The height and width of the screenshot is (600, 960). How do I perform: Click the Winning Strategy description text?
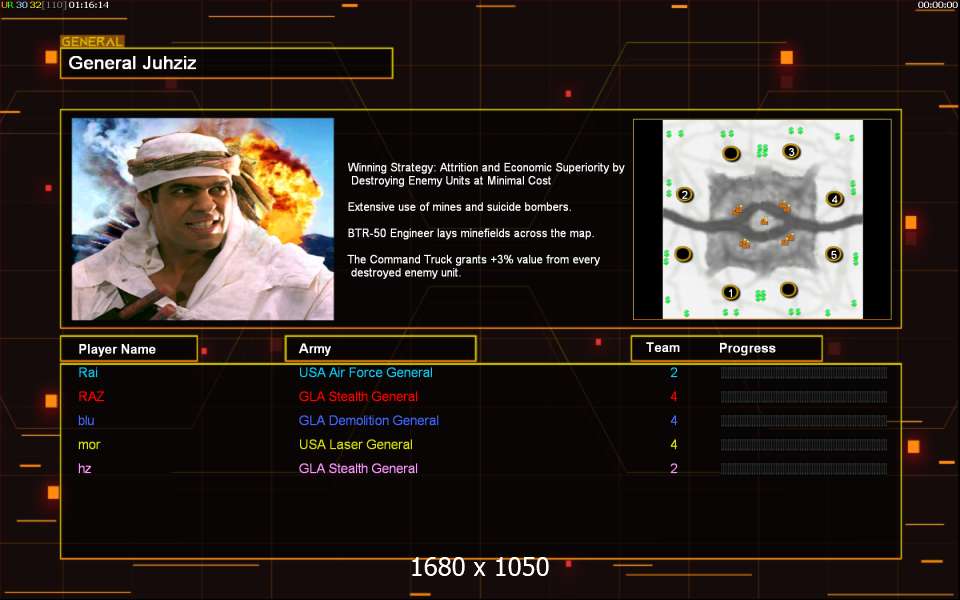(486, 174)
